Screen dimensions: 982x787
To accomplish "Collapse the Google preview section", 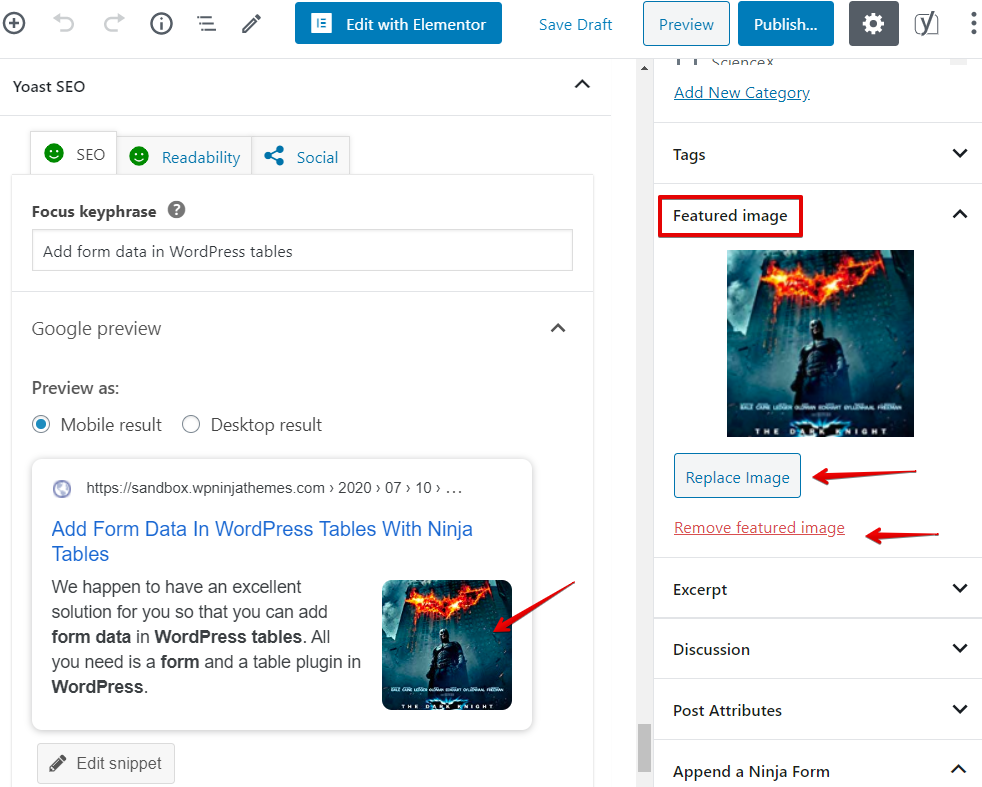I will (558, 328).
